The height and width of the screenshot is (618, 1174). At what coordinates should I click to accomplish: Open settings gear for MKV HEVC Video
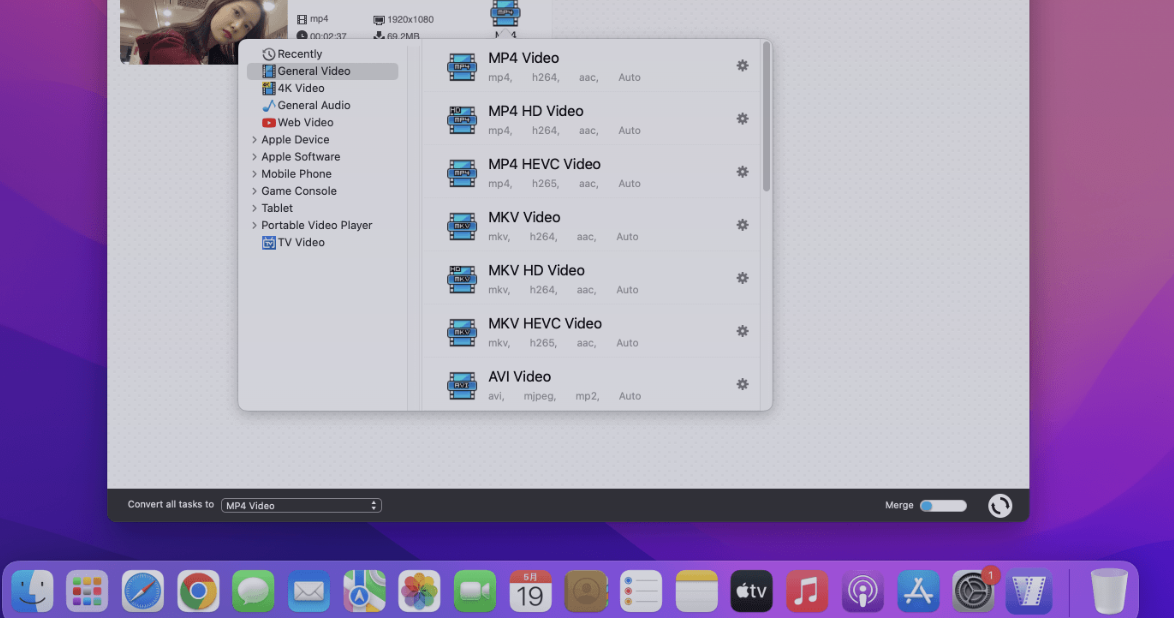742,332
